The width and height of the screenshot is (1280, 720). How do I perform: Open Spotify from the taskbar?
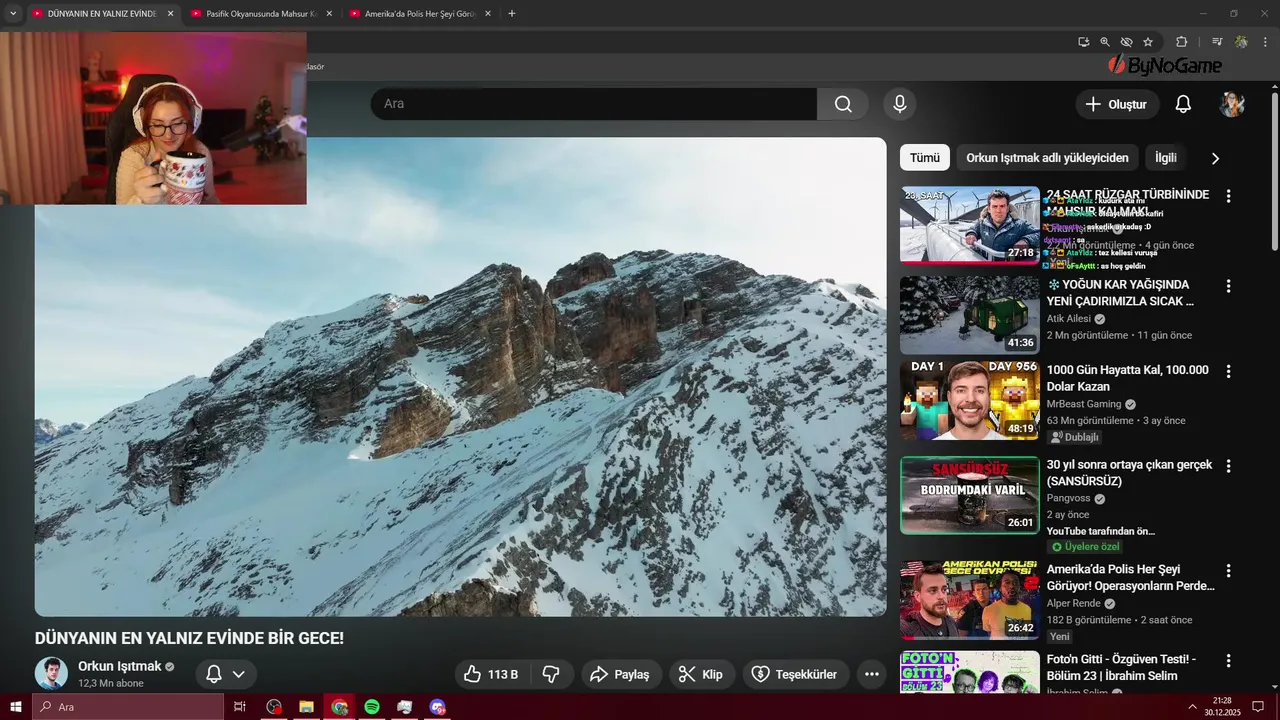tap(372, 707)
